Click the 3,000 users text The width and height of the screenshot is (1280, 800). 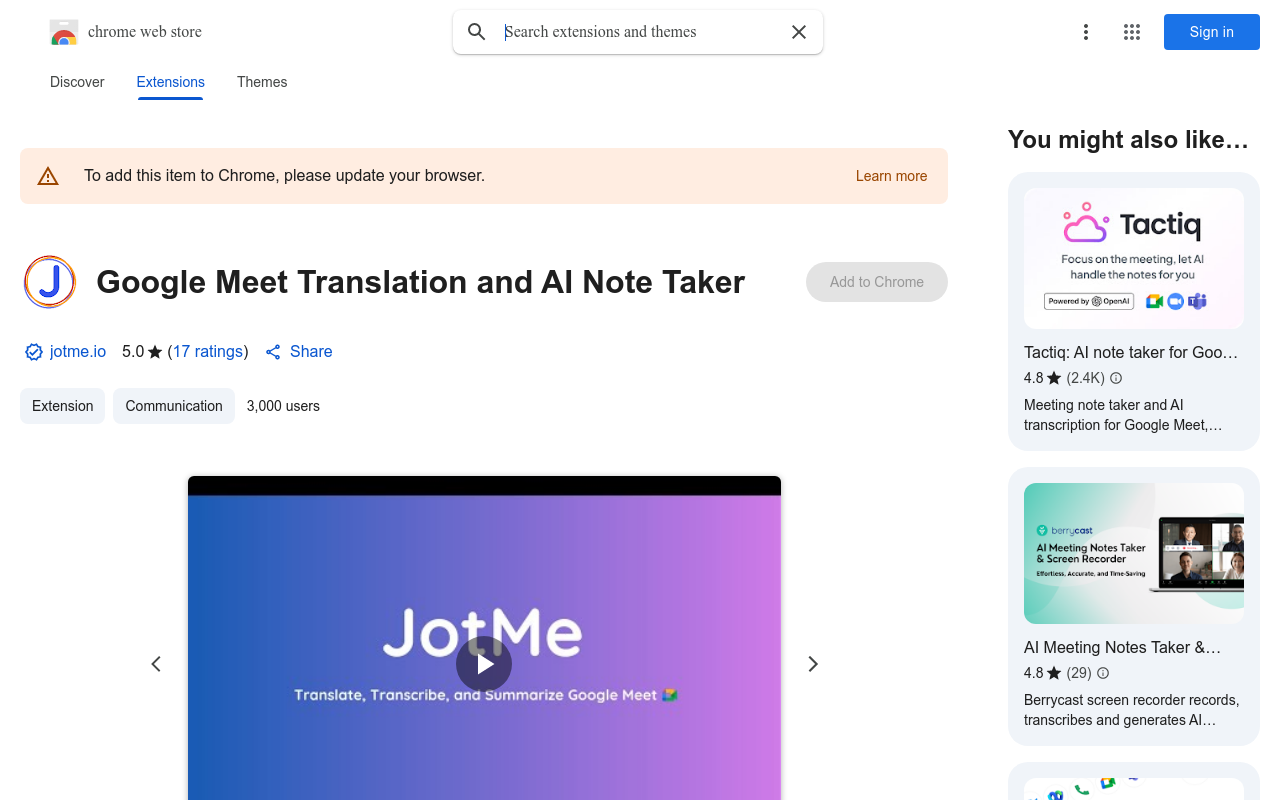(283, 406)
